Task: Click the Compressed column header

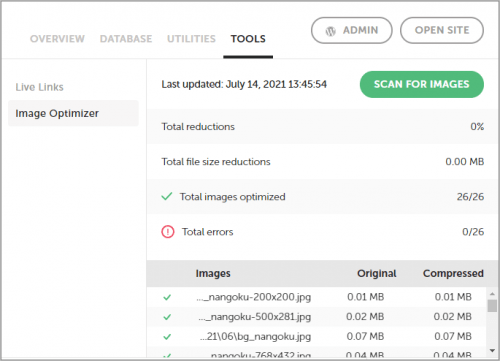Action: click(453, 273)
